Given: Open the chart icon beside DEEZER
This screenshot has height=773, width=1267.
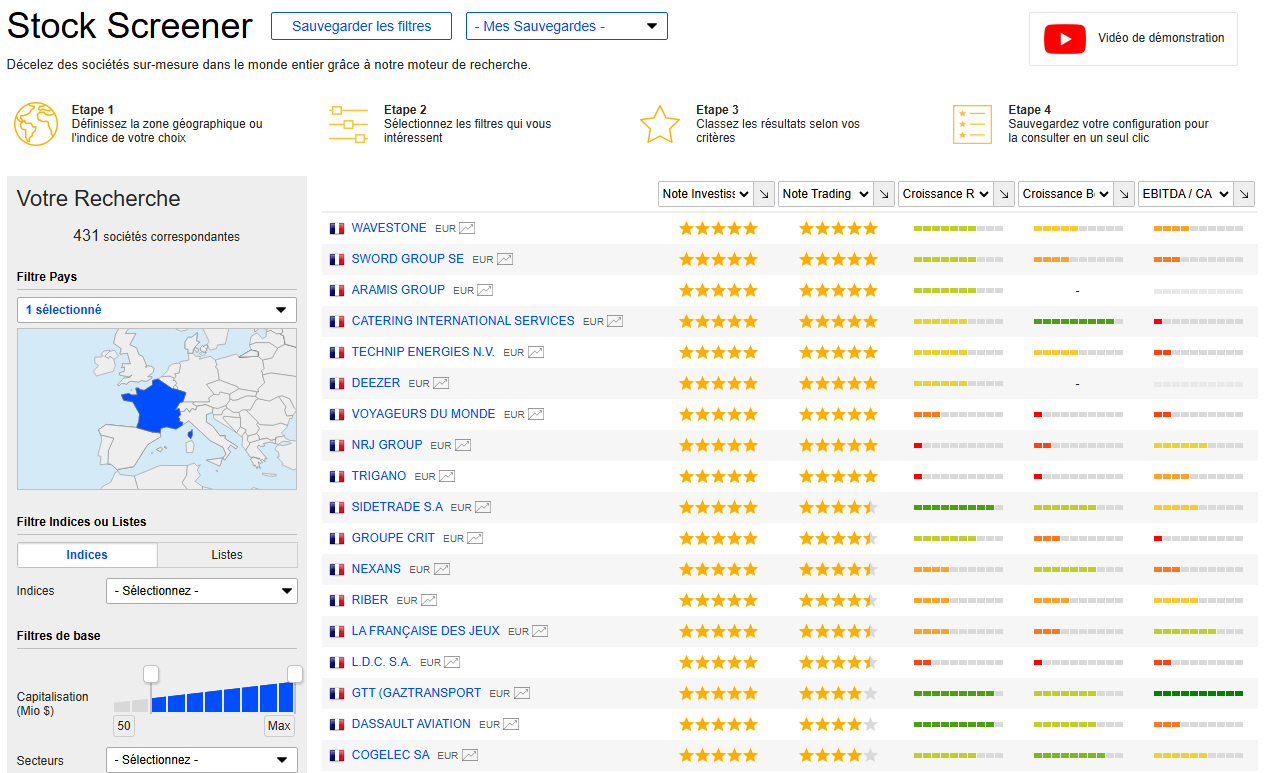Looking at the screenshot, I should pos(441,383).
